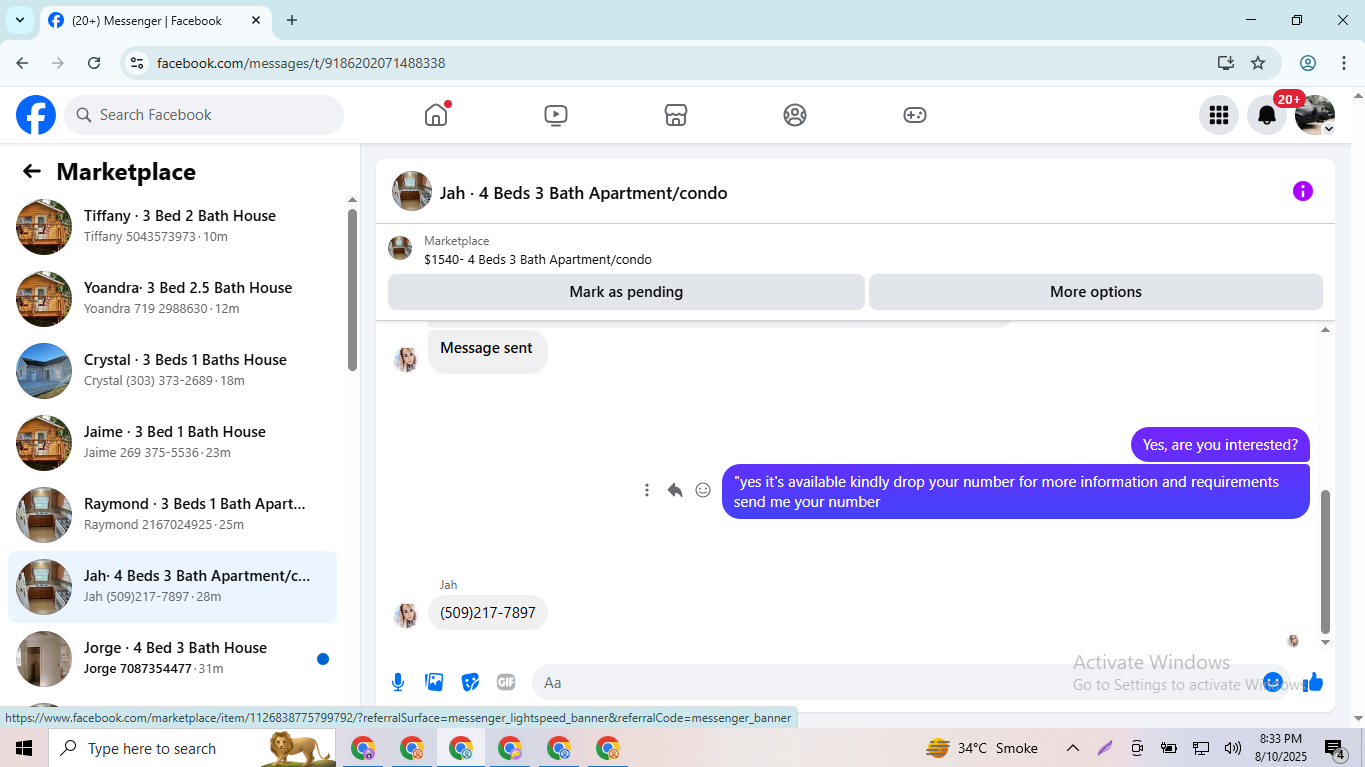Viewport: 1365px width, 767px height.
Task: Open the Windows Start menu
Action: 23,748
